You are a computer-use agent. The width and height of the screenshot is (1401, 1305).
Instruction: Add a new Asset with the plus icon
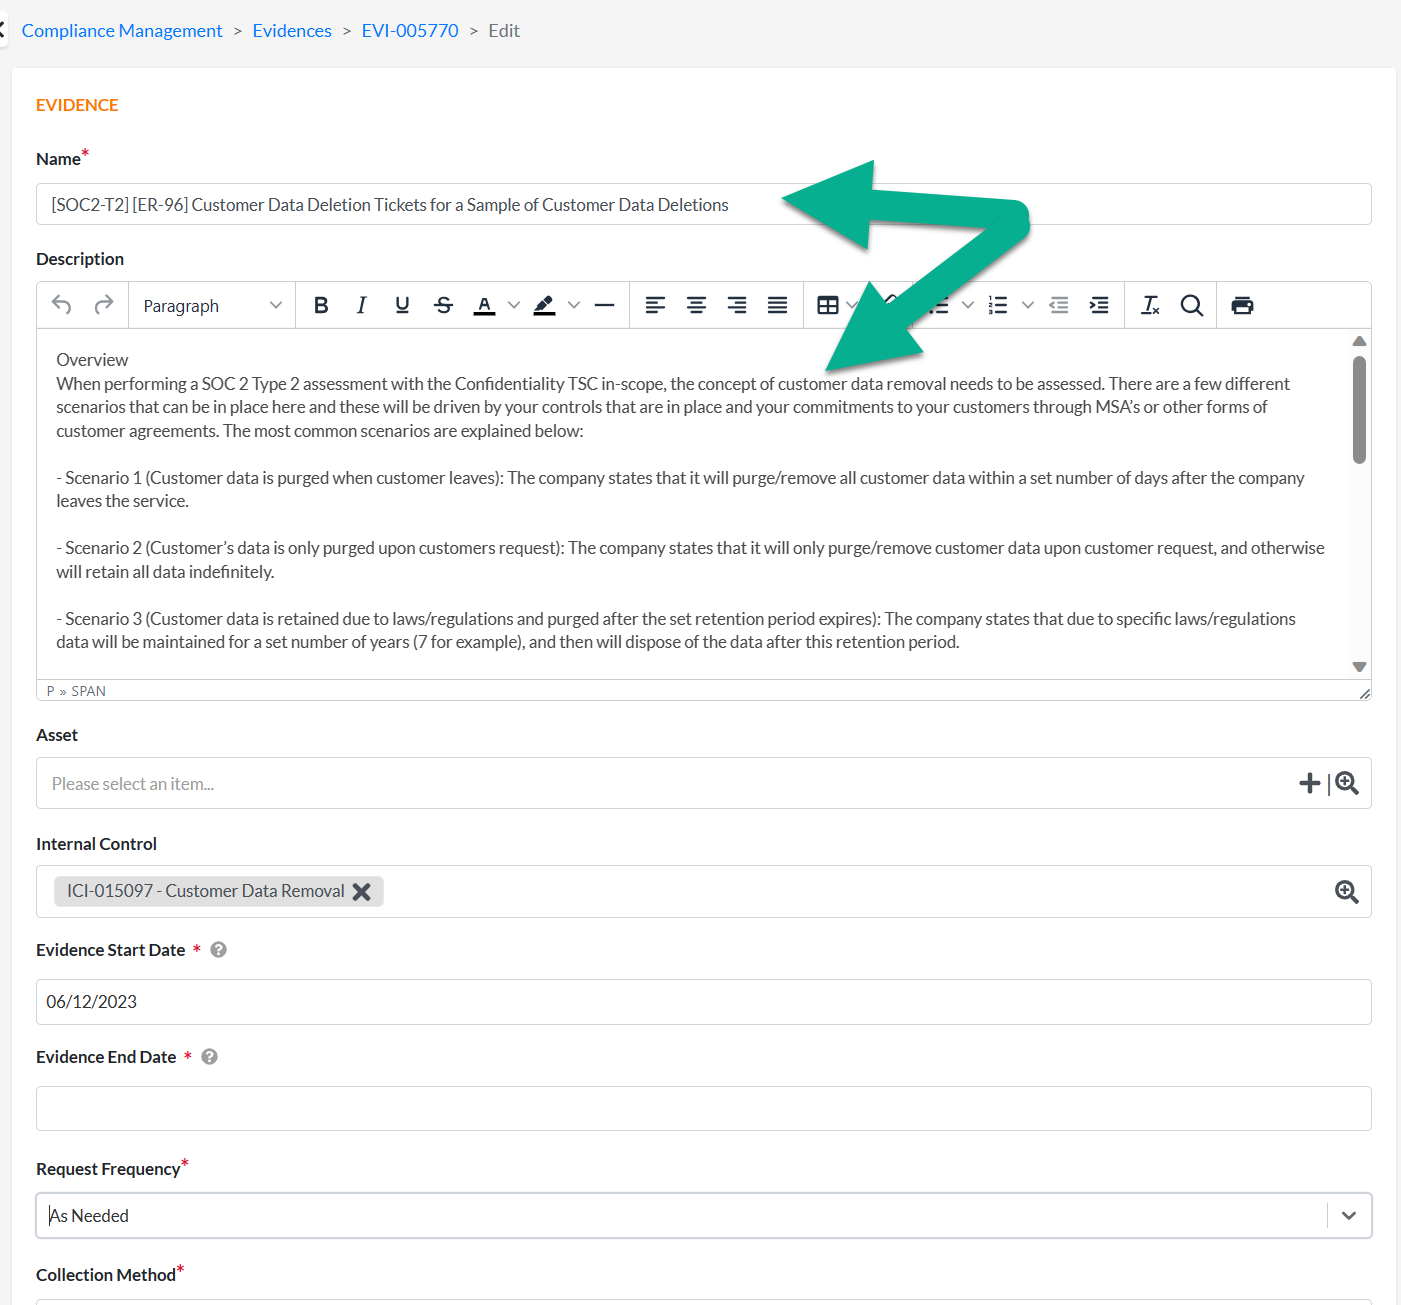click(x=1309, y=783)
